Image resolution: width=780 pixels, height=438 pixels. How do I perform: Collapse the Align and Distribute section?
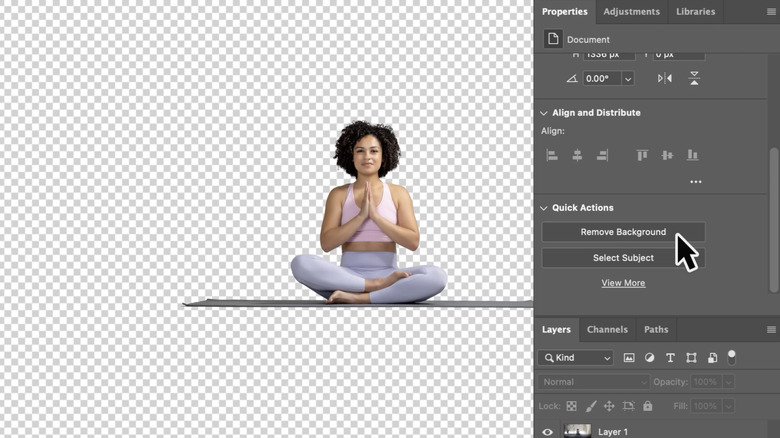[544, 113]
